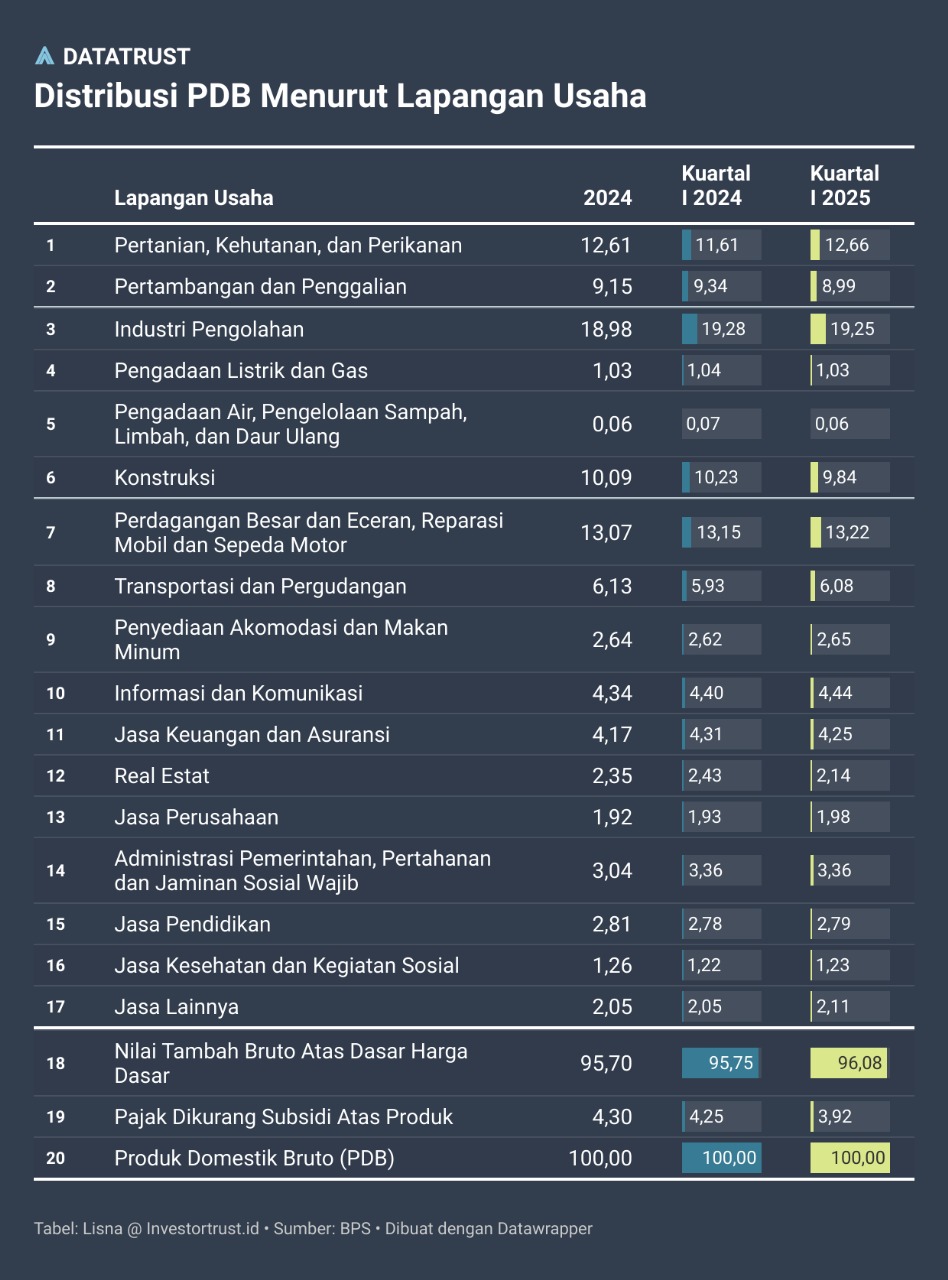Select the 2024 column header

point(607,197)
